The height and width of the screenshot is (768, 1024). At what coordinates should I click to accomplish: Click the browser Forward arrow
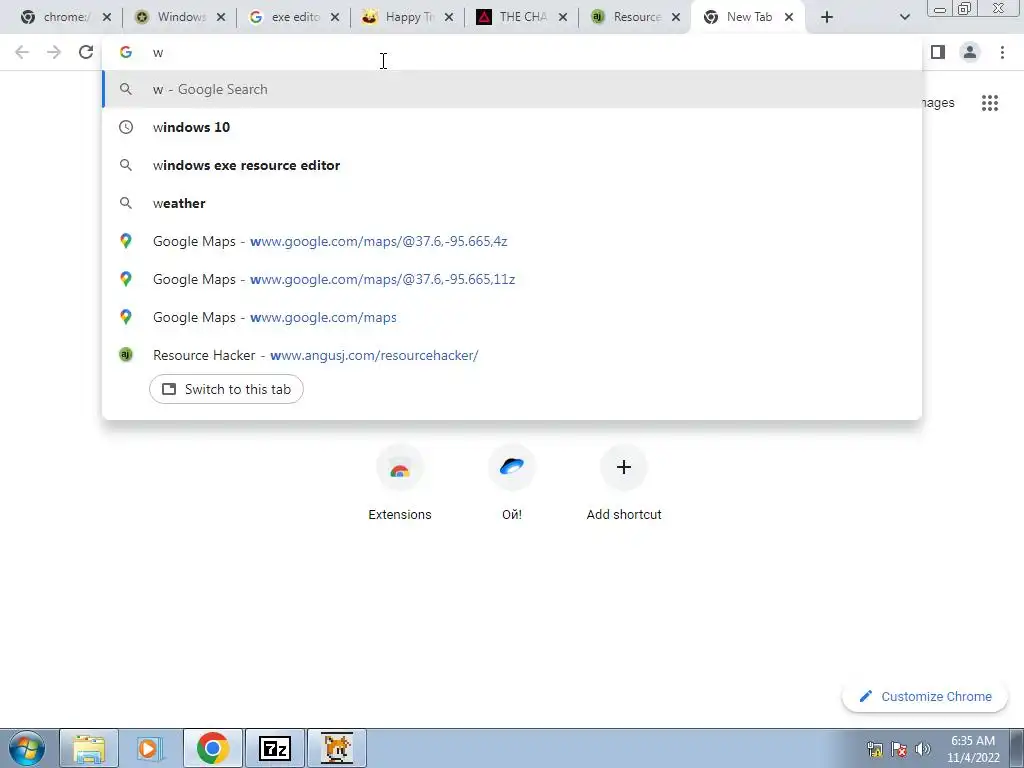(54, 52)
